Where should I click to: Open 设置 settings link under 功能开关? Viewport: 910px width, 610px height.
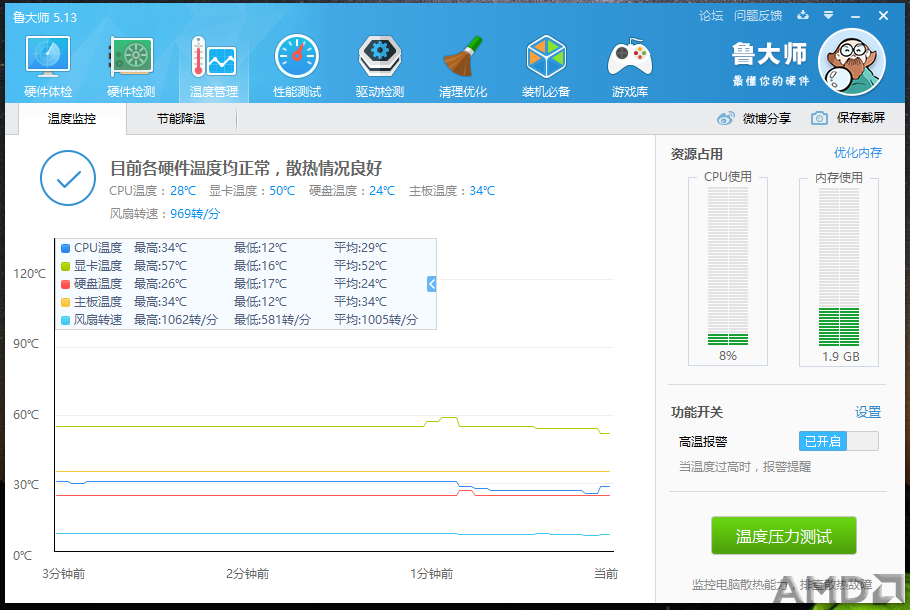(x=868, y=412)
